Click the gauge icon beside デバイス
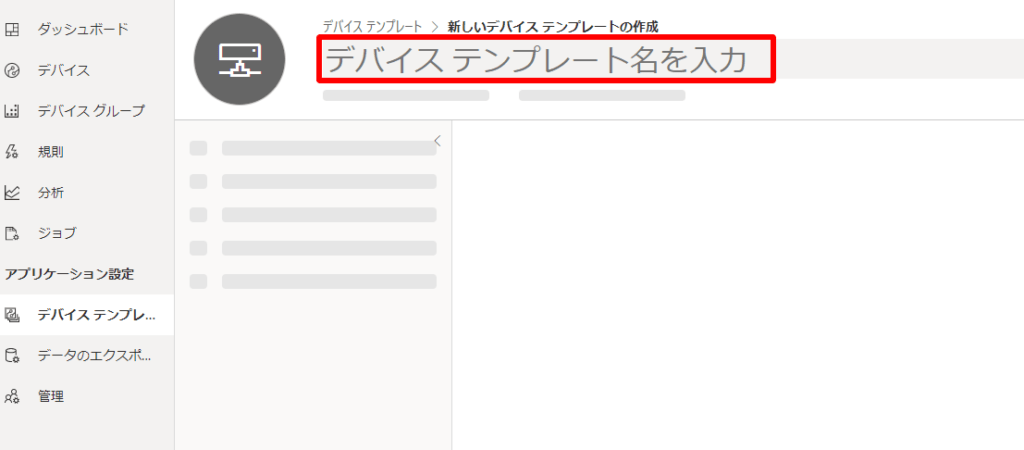The height and width of the screenshot is (450, 1024). pyautogui.click(x=12, y=70)
